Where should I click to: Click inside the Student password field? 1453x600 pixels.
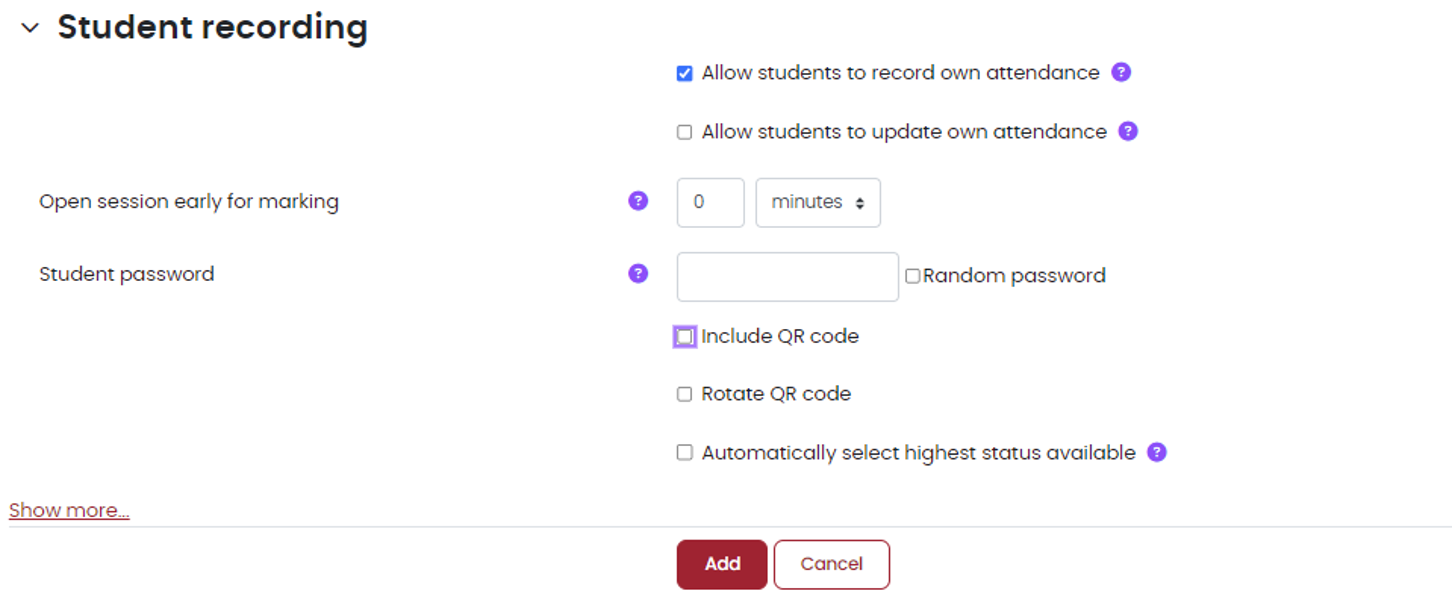click(786, 276)
